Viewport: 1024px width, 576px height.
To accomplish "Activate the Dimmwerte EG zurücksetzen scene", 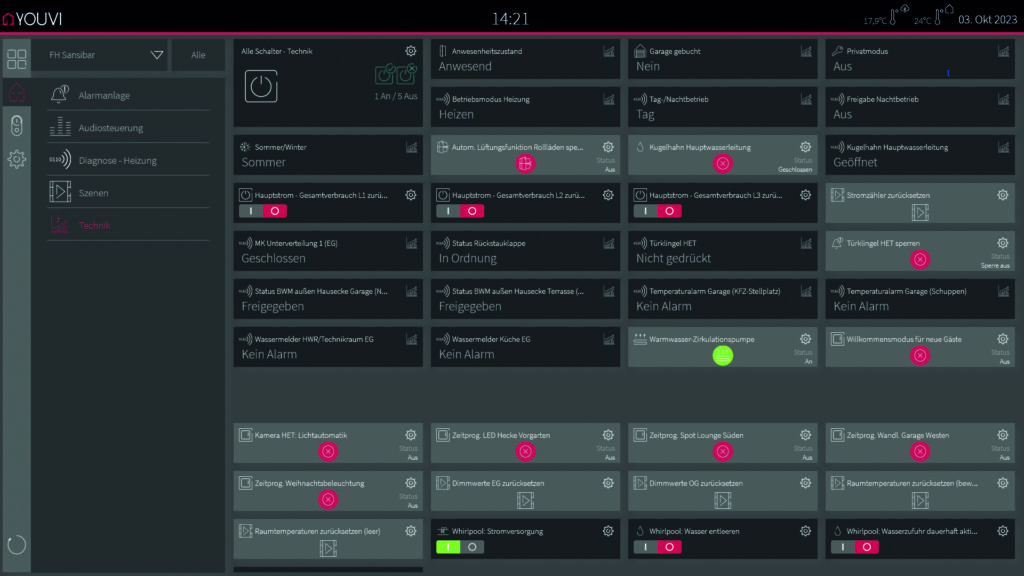I will point(525,500).
